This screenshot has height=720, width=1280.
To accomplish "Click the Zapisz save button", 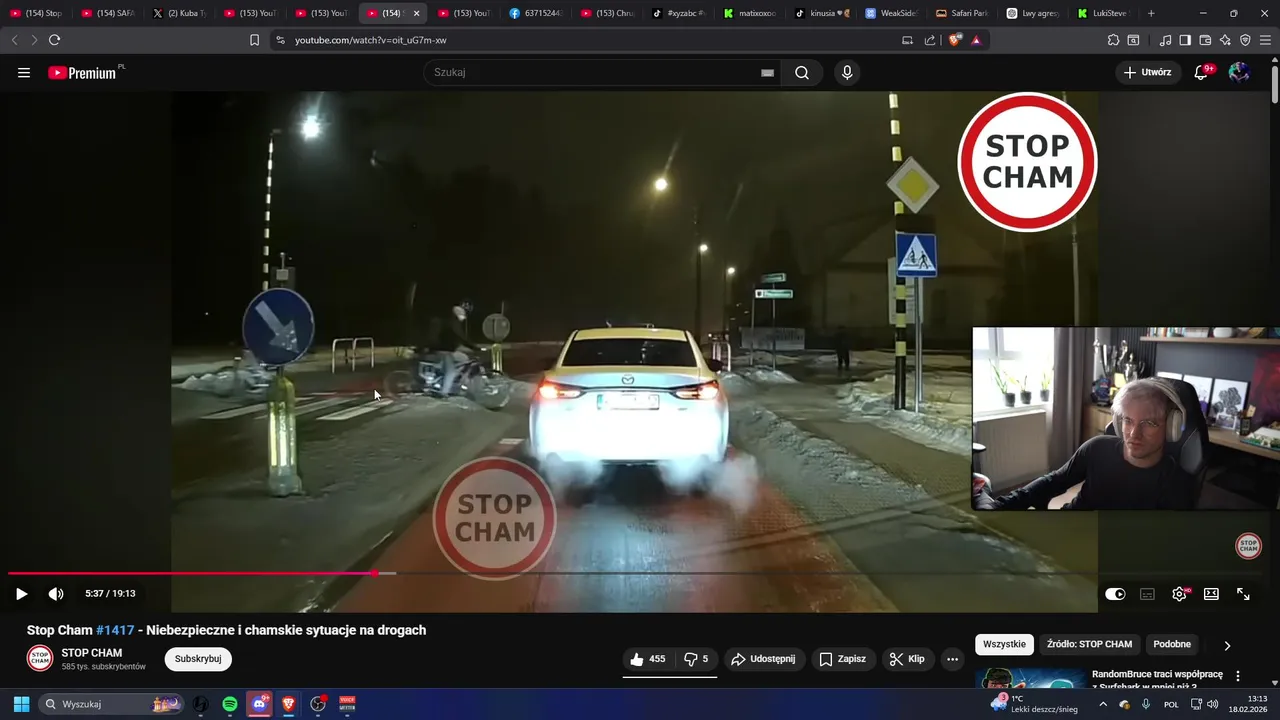I will pos(843,659).
